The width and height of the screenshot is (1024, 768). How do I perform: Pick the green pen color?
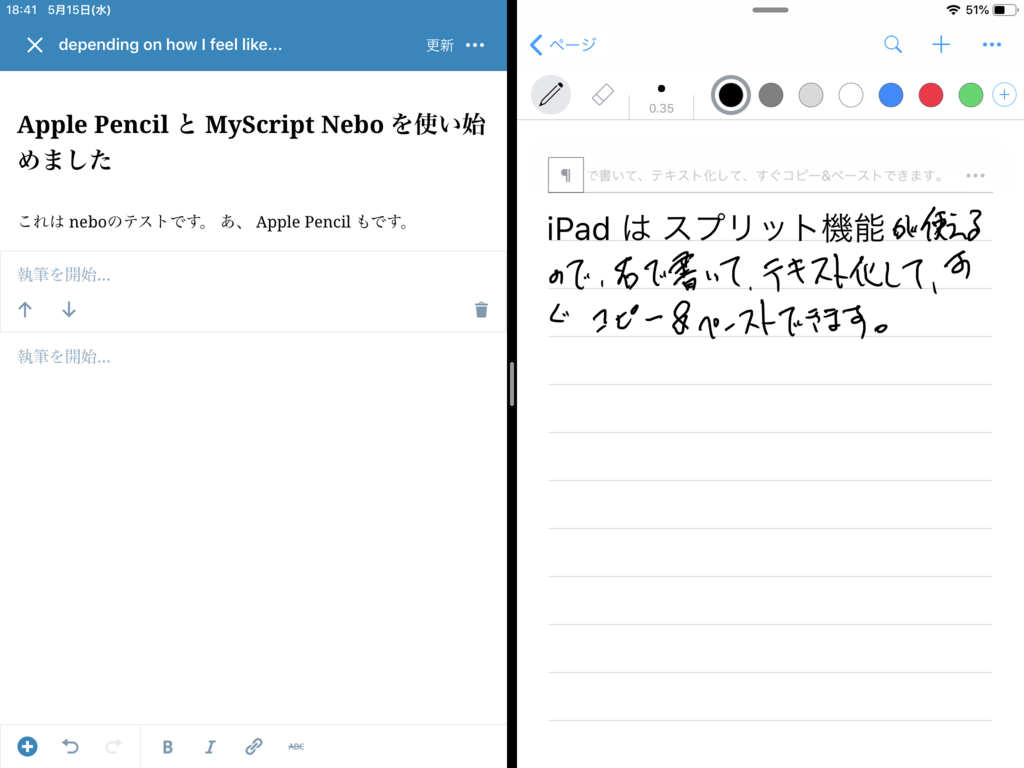coord(970,95)
